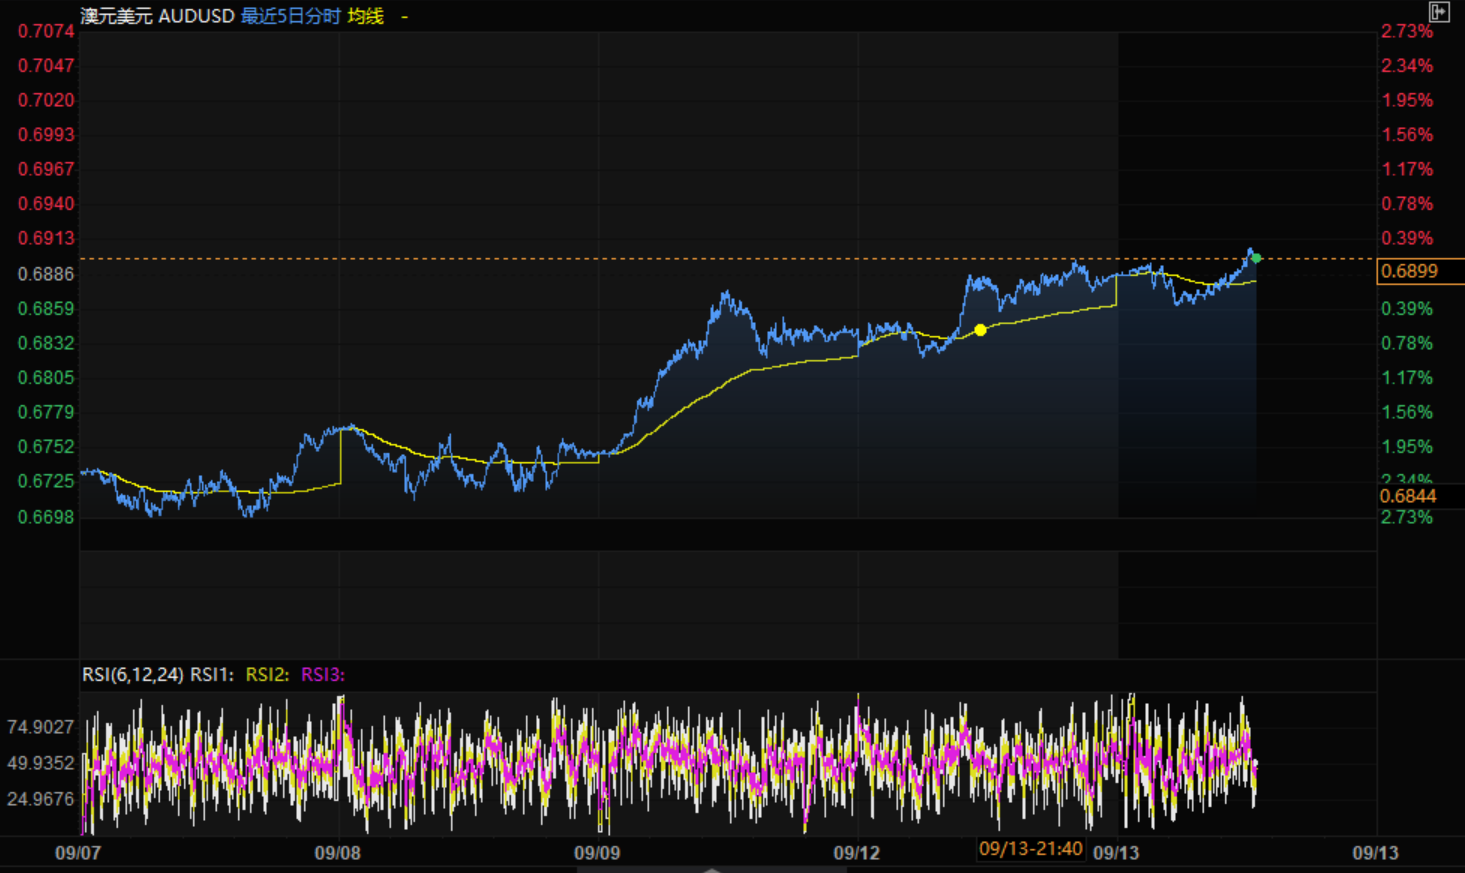Click the 0.6913 price axis label

coord(46,238)
